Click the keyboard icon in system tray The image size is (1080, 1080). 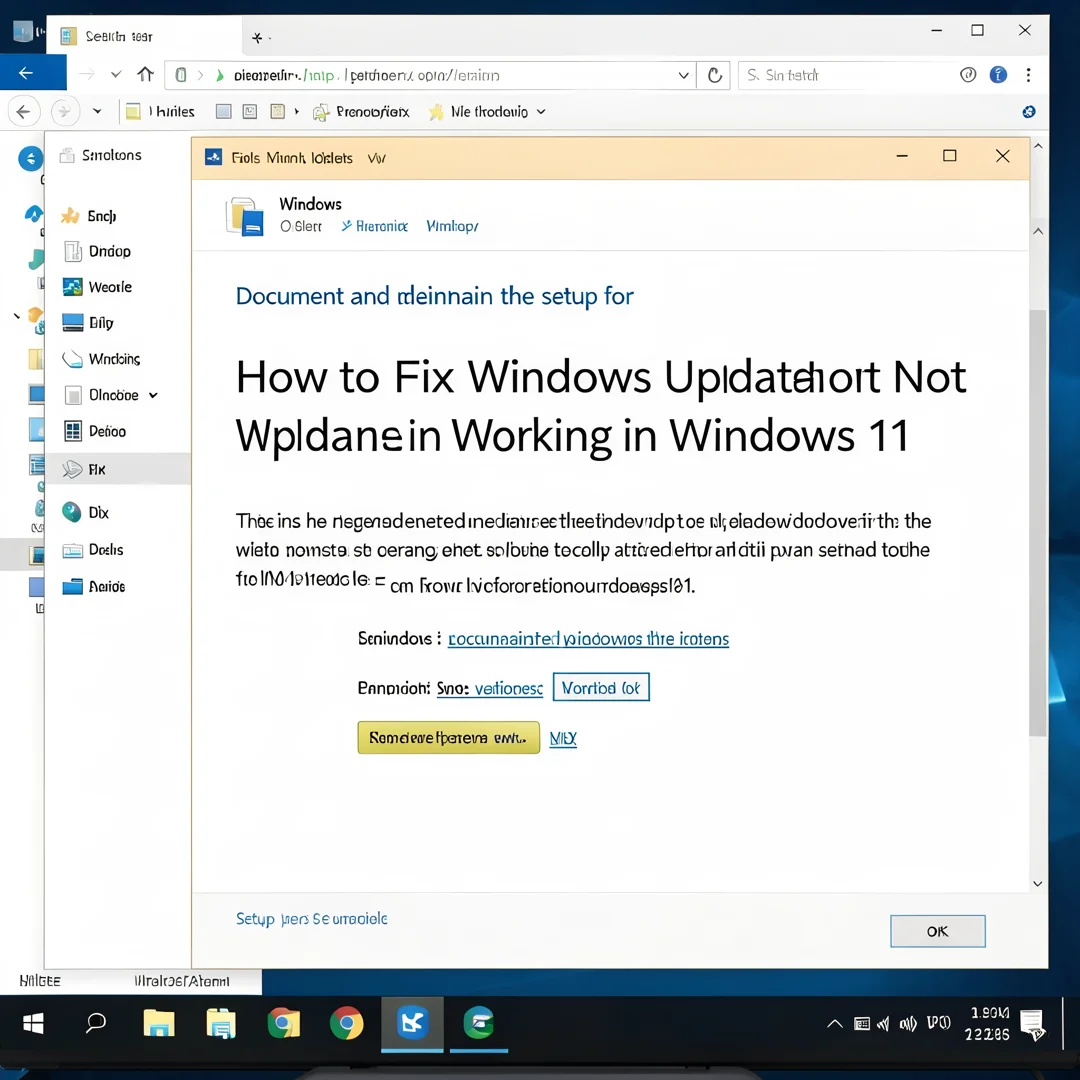(862, 1024)
